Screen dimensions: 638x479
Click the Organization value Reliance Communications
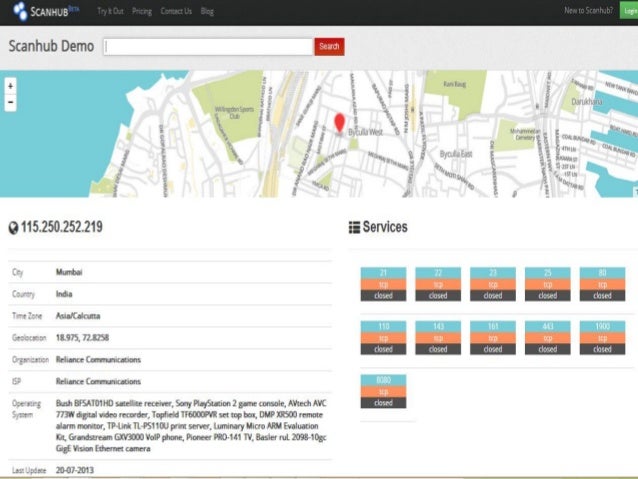[98, 360]
